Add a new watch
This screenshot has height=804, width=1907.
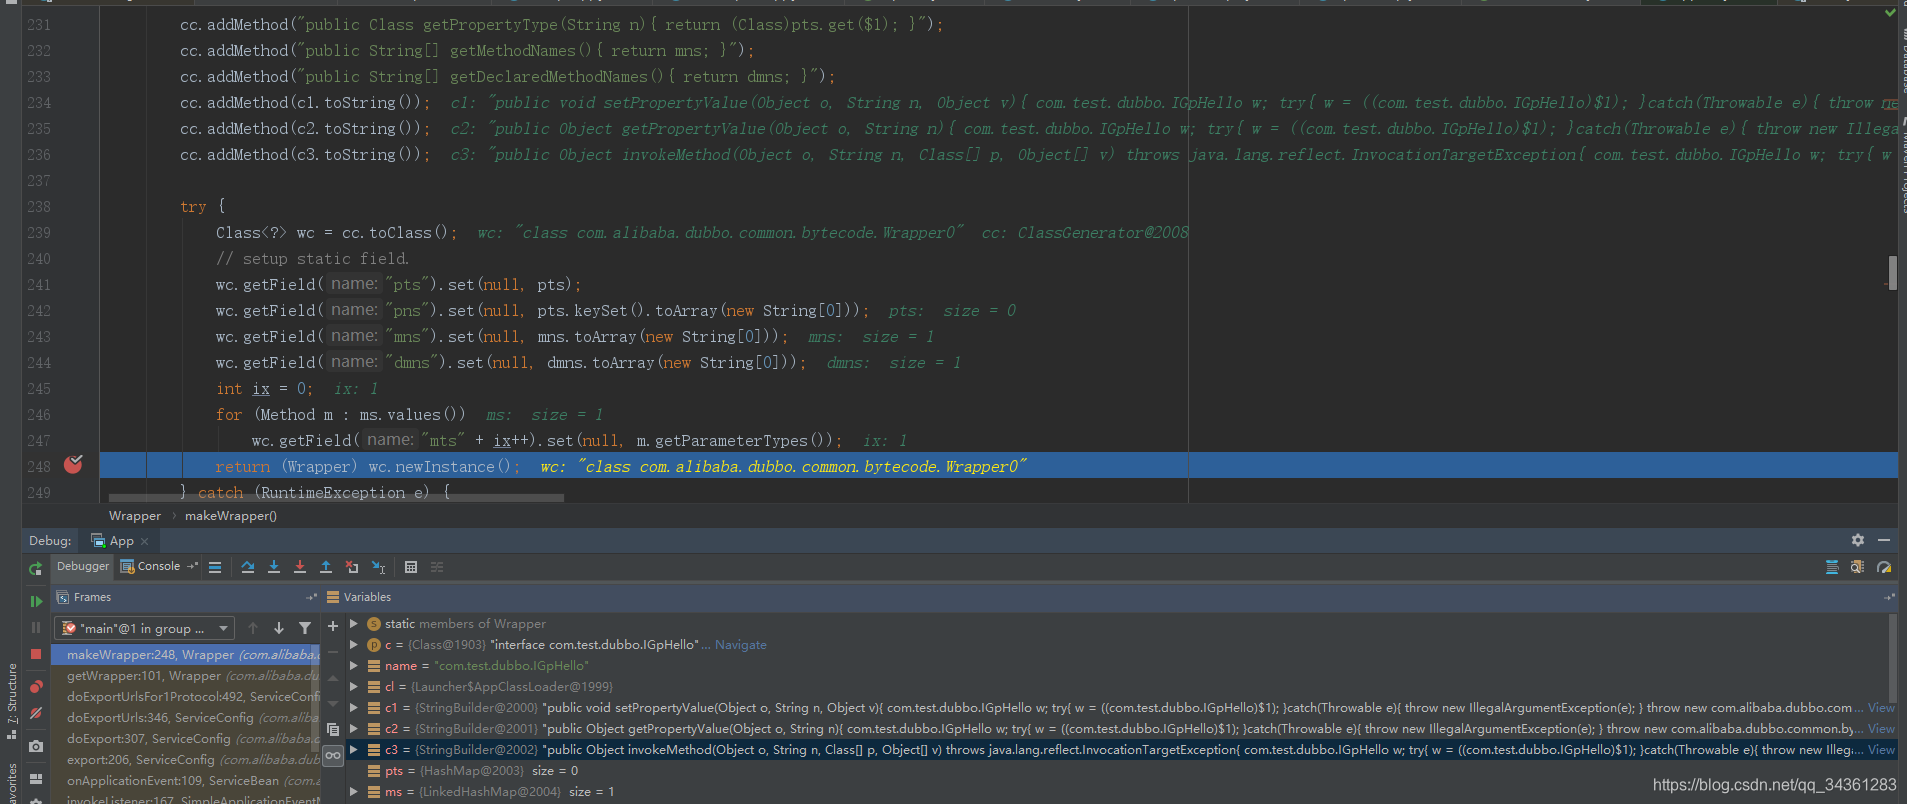click(333, 626)
